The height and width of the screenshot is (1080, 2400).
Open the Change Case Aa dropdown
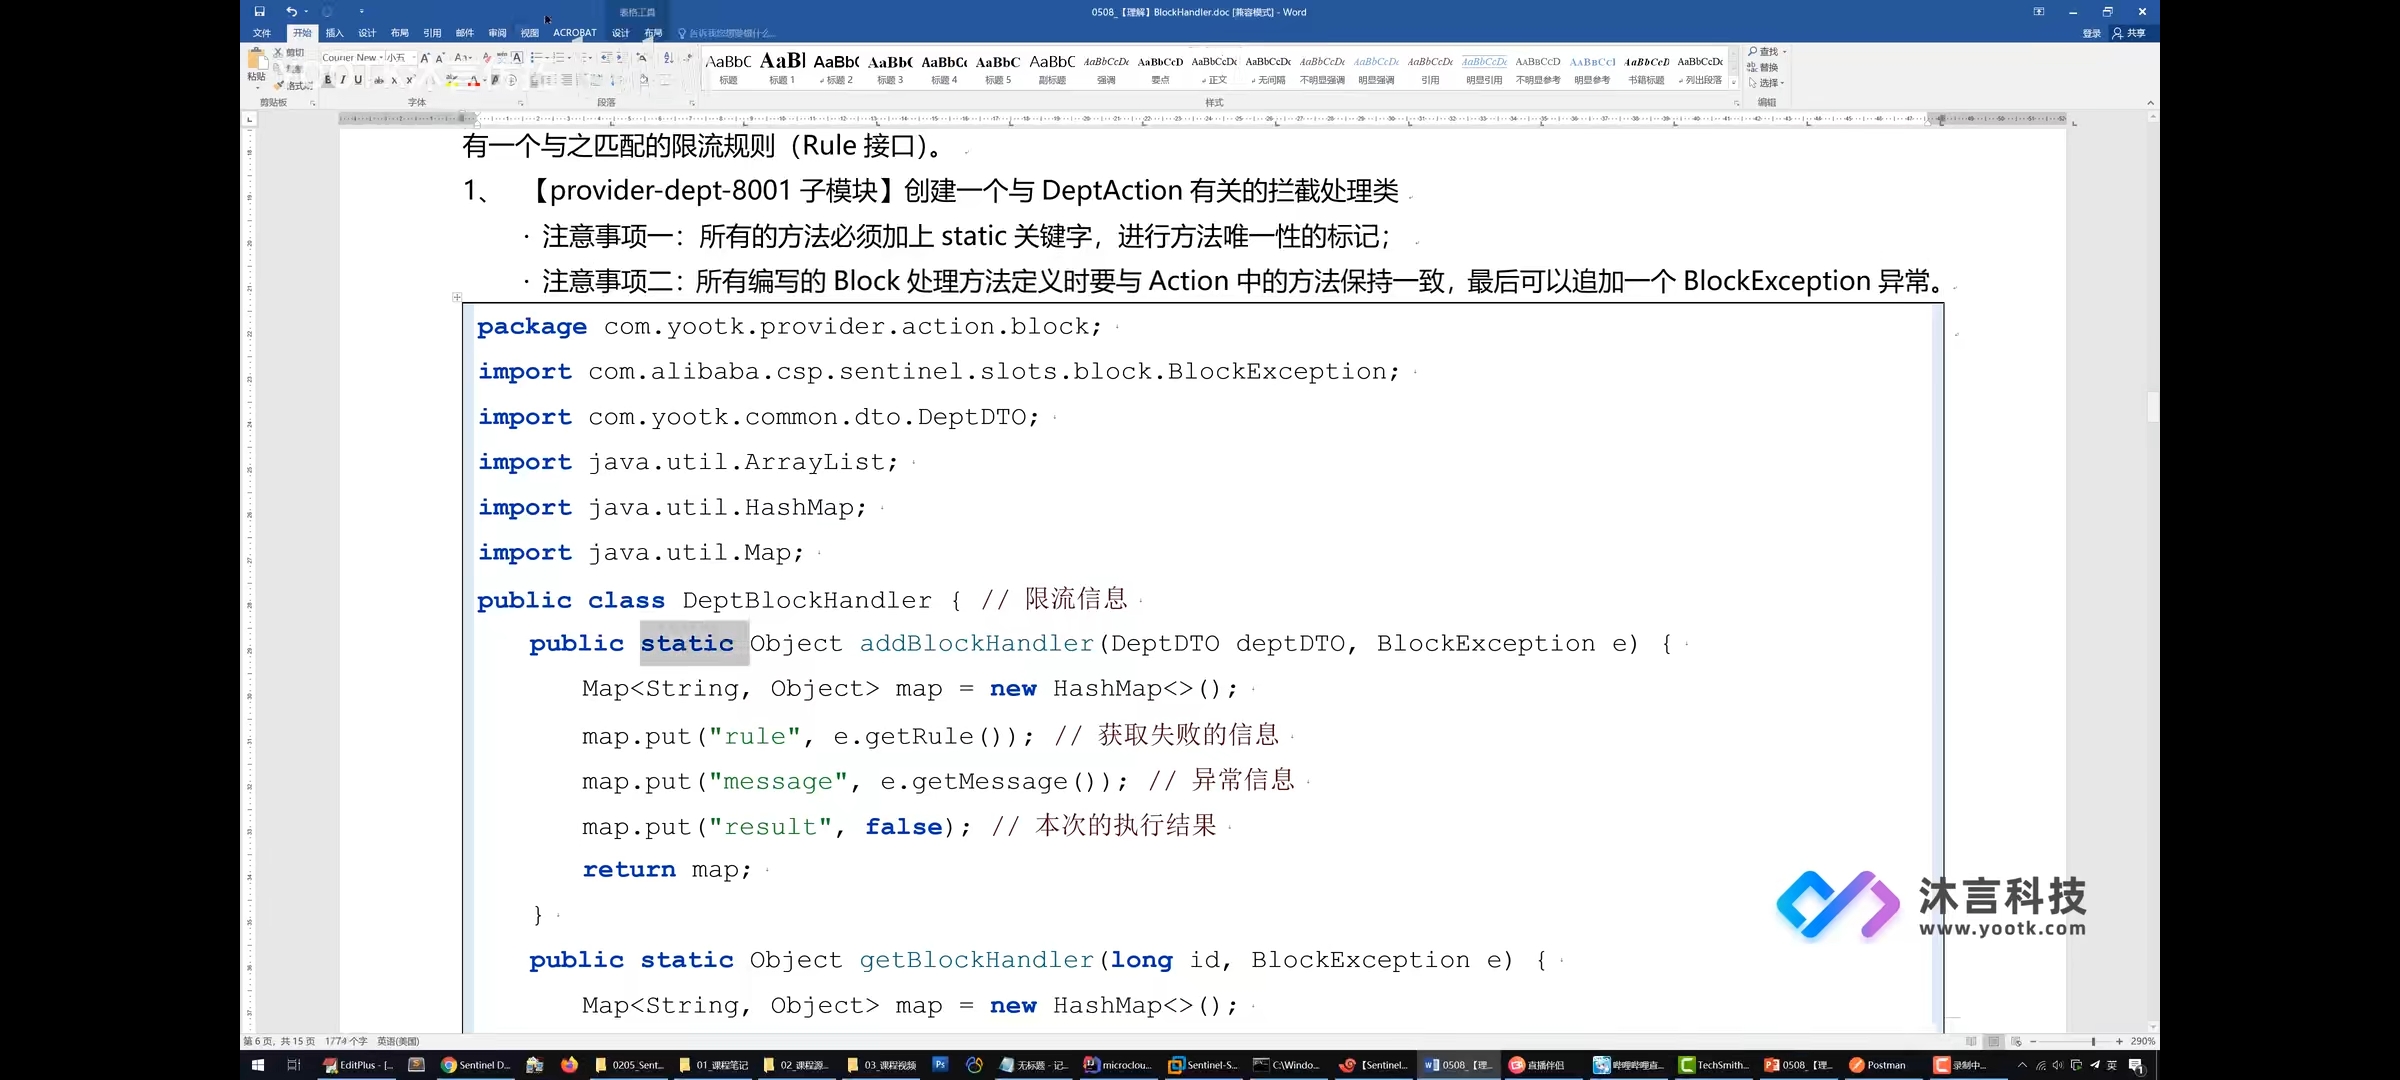[x=462, y=57]
